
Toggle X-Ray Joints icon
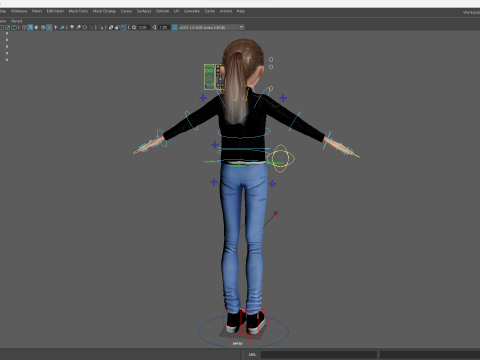tap(124, 27)
